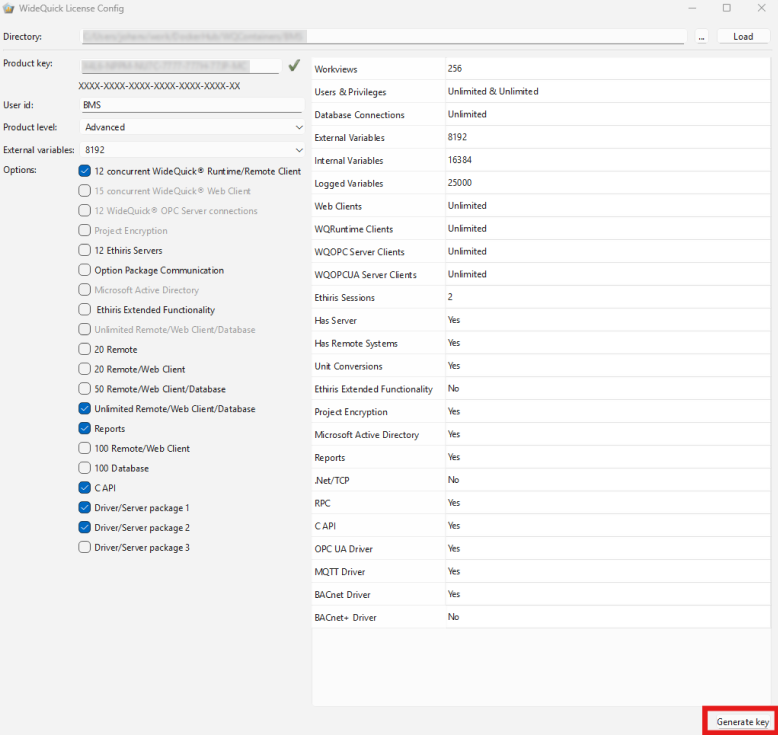Uncheck the Reports option checkbox

point(84,428)
